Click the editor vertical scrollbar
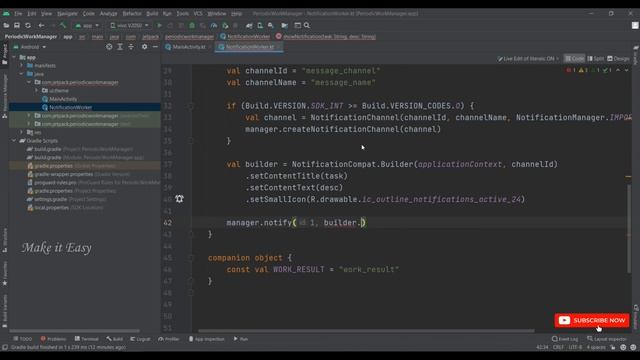The width and height of the screenshot is (640, 360). coord(628,229)
